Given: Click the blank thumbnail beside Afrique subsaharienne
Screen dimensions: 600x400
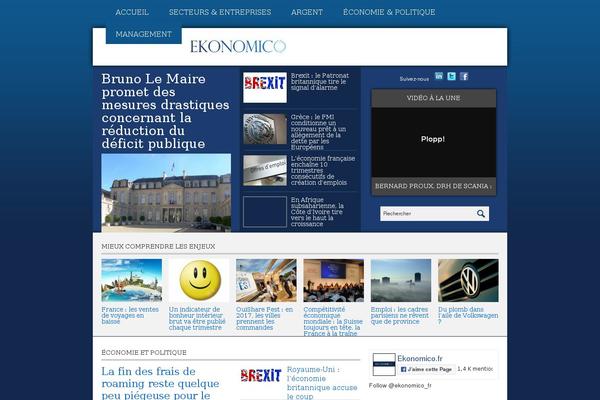Looking at the screenshot, I should coord(265,212).
